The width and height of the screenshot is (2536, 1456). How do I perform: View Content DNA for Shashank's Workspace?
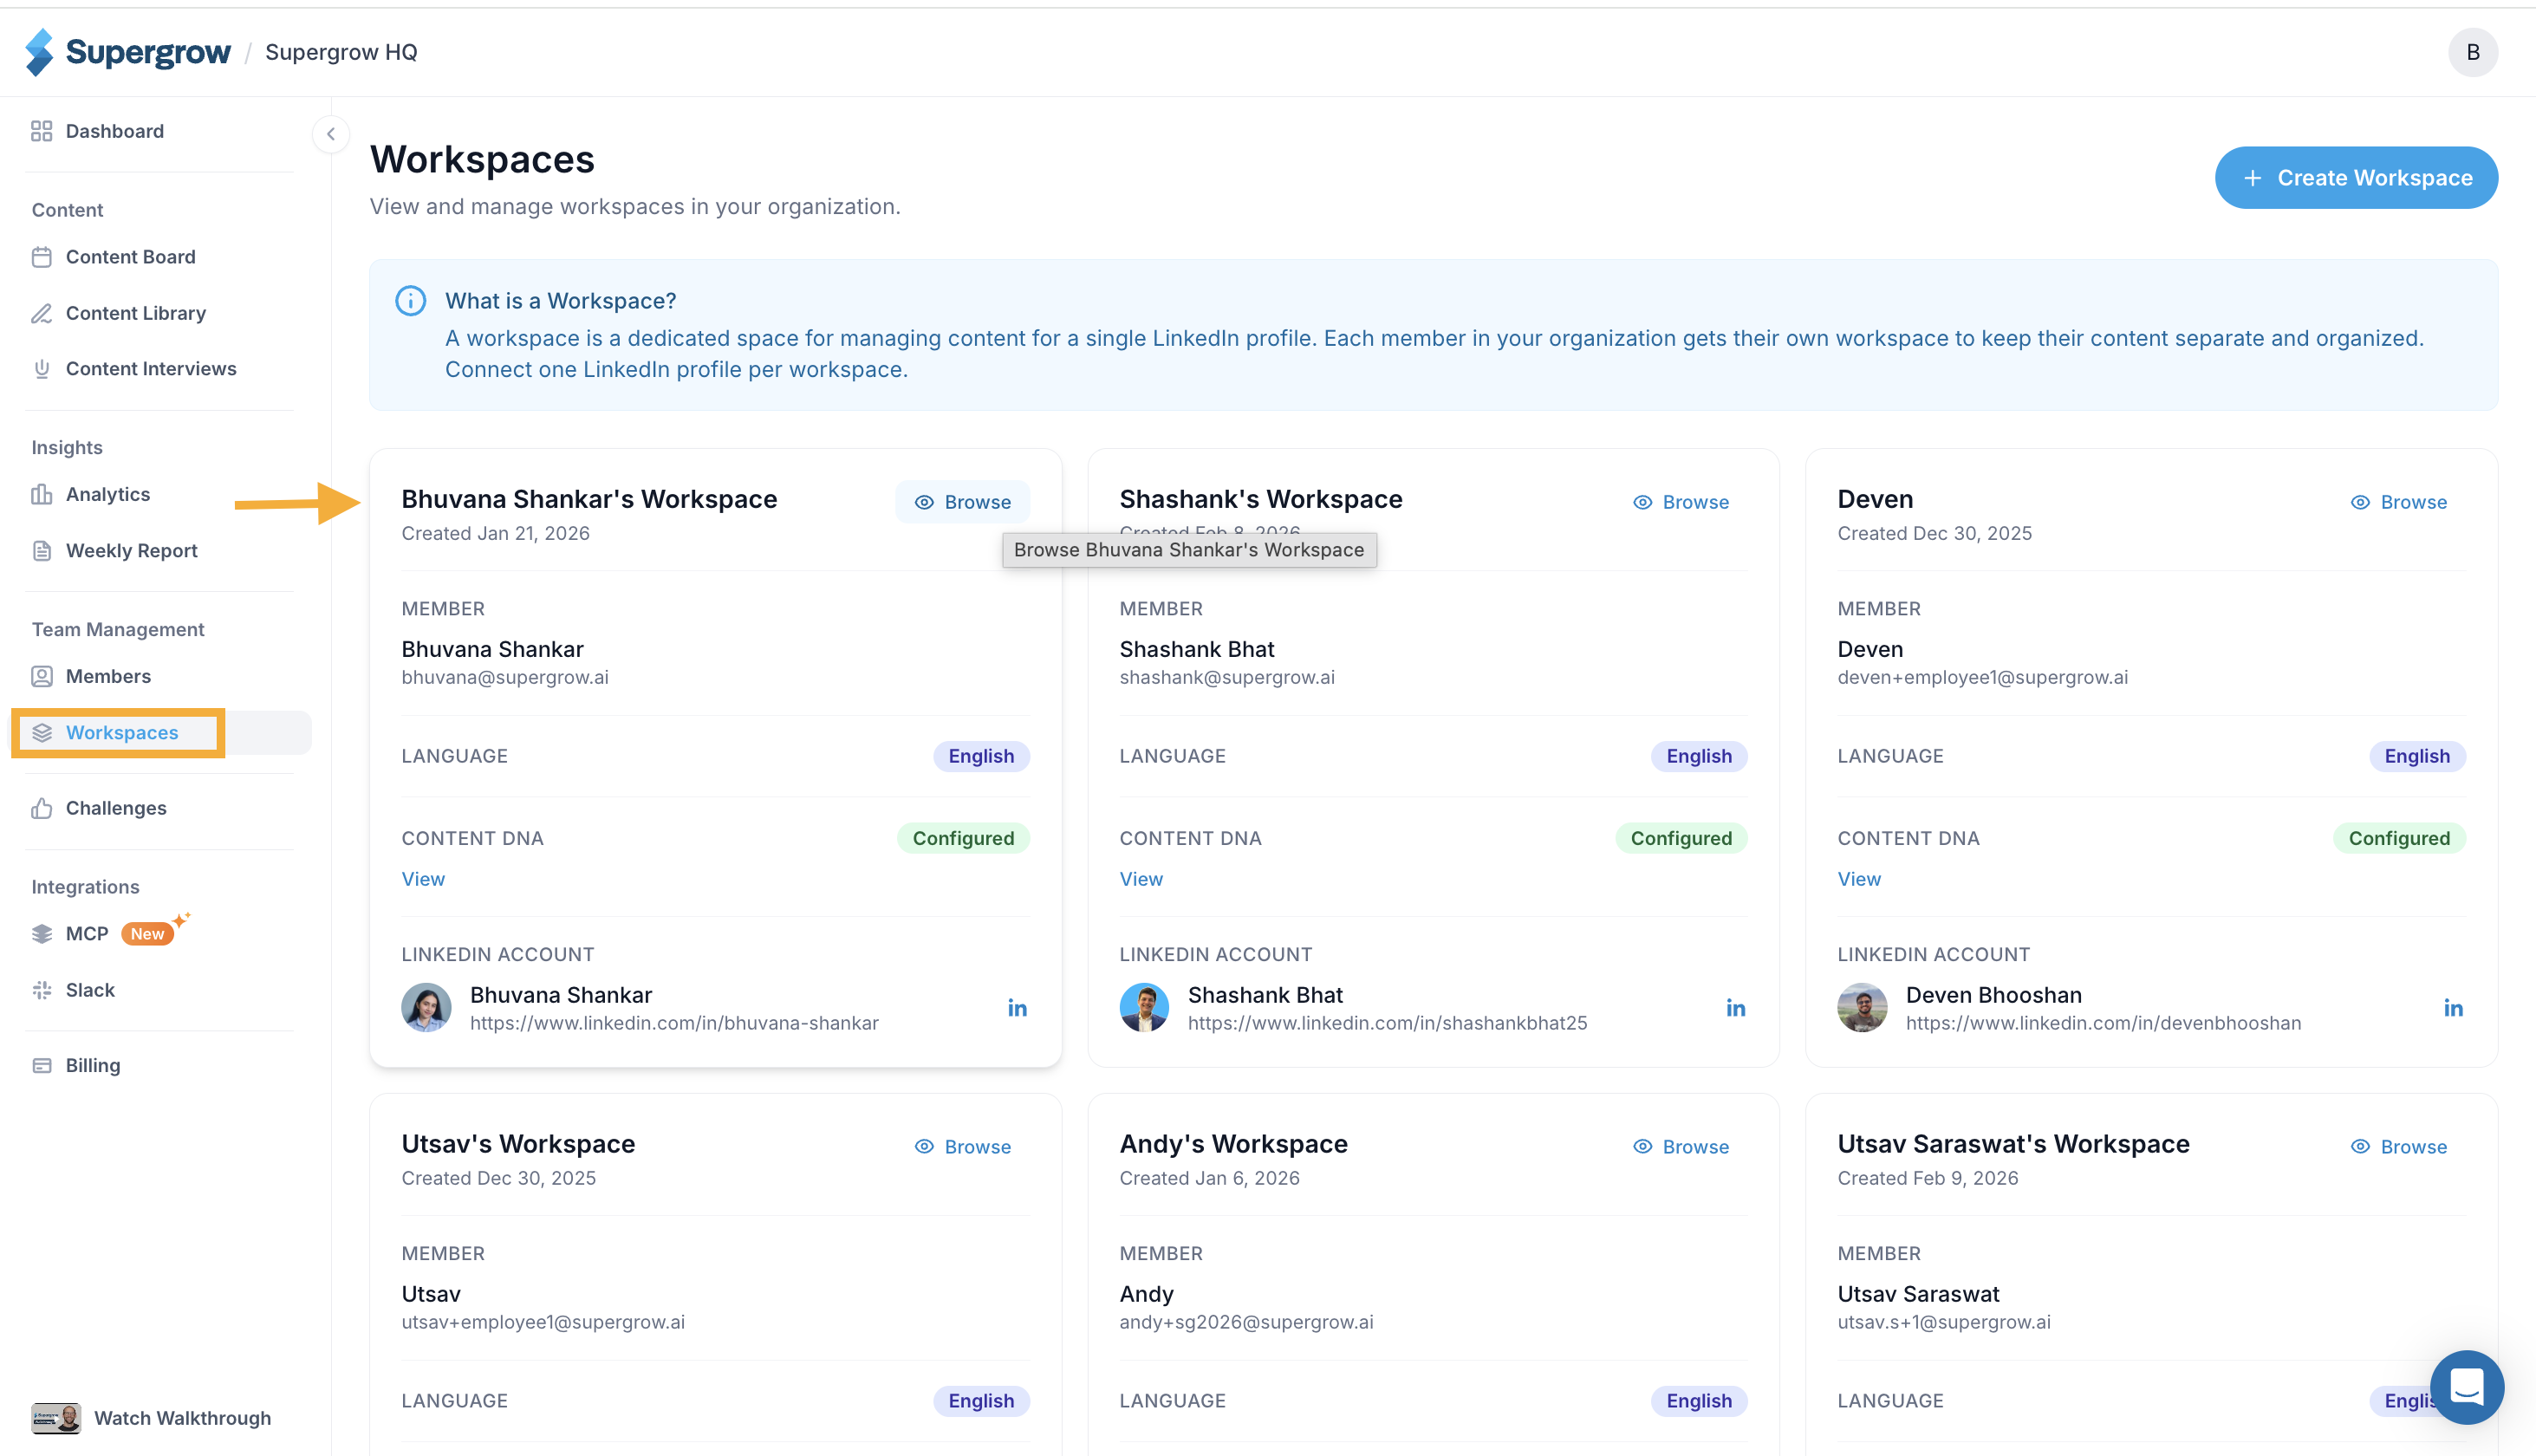1141,879
